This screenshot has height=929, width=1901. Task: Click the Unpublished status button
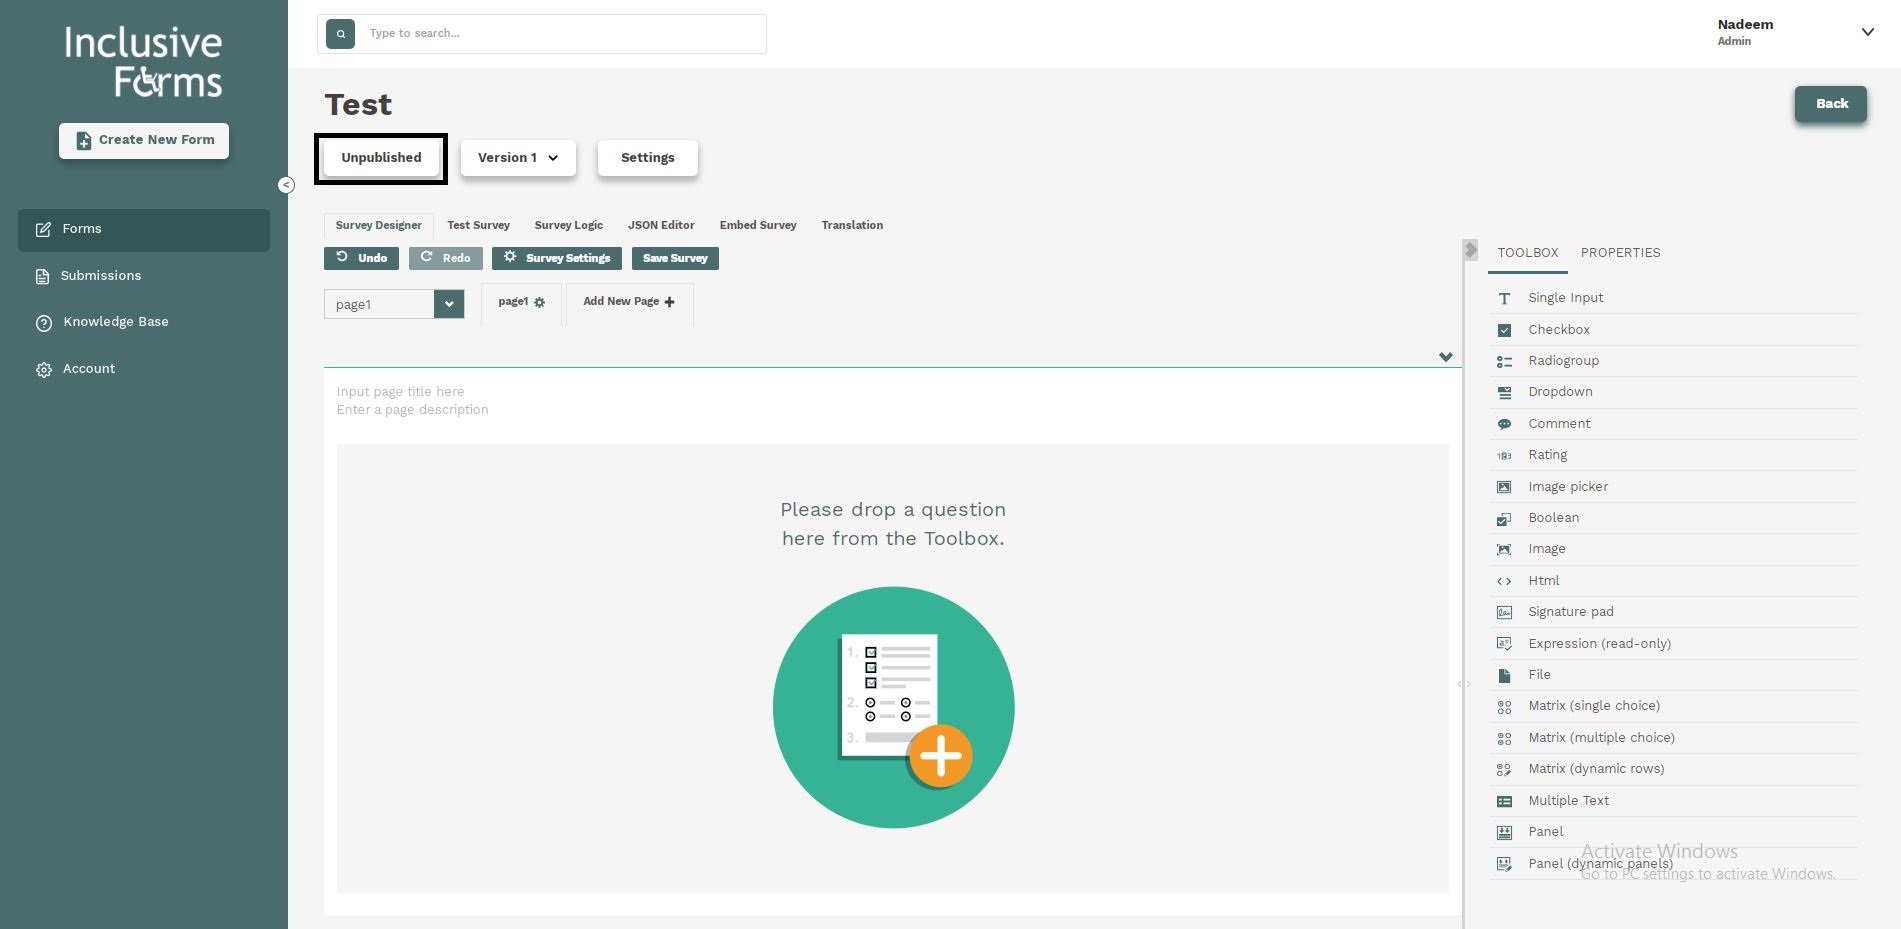tap(380, 157)
